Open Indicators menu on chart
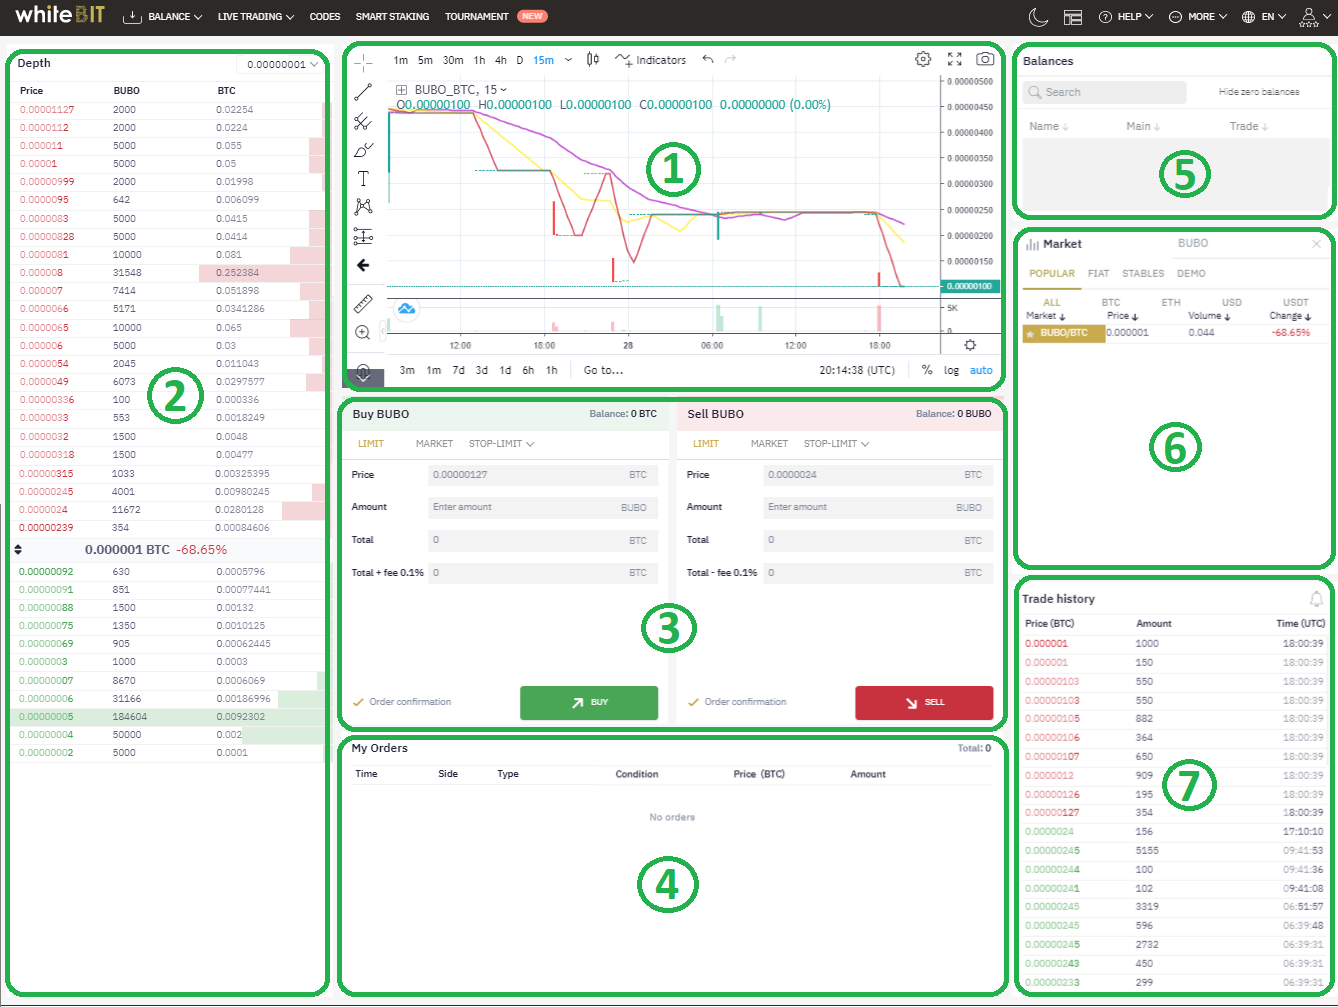The image size is (1338, 1007). (651, 60)
